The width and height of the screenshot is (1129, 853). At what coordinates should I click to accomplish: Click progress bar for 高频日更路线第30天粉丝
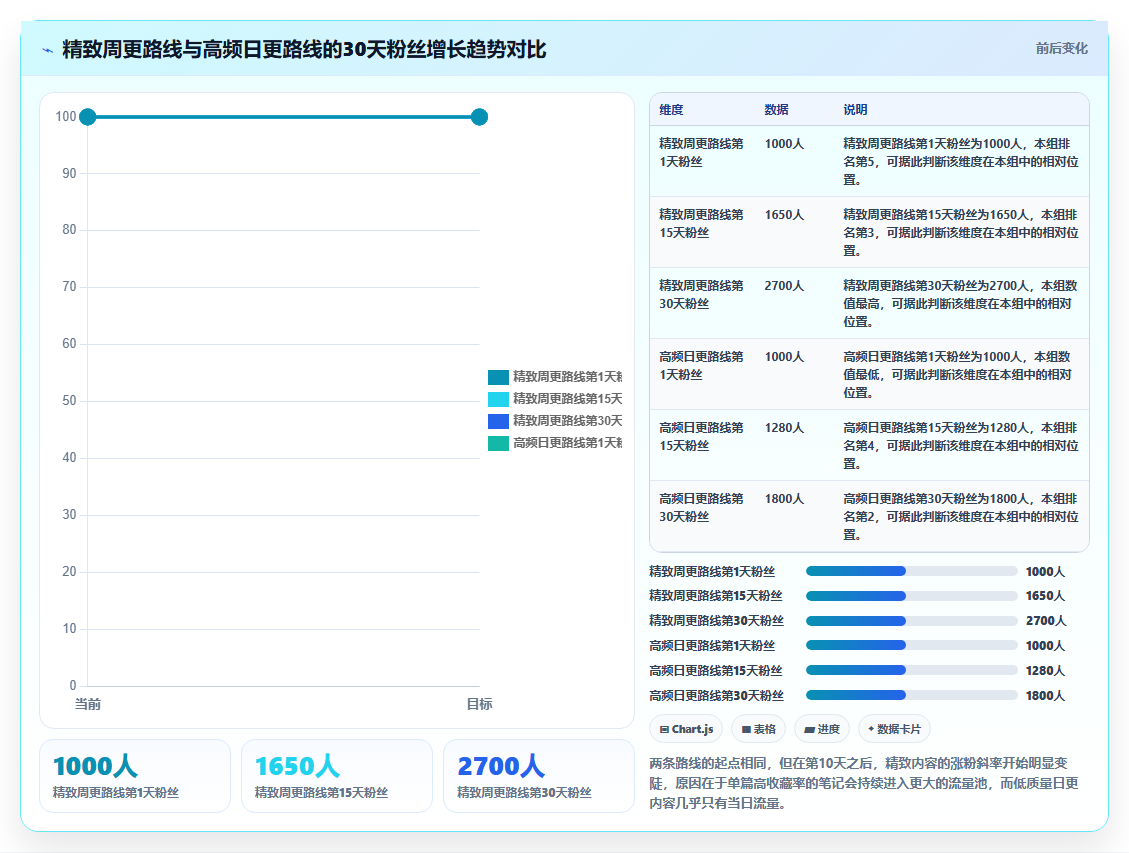(912, 695)
